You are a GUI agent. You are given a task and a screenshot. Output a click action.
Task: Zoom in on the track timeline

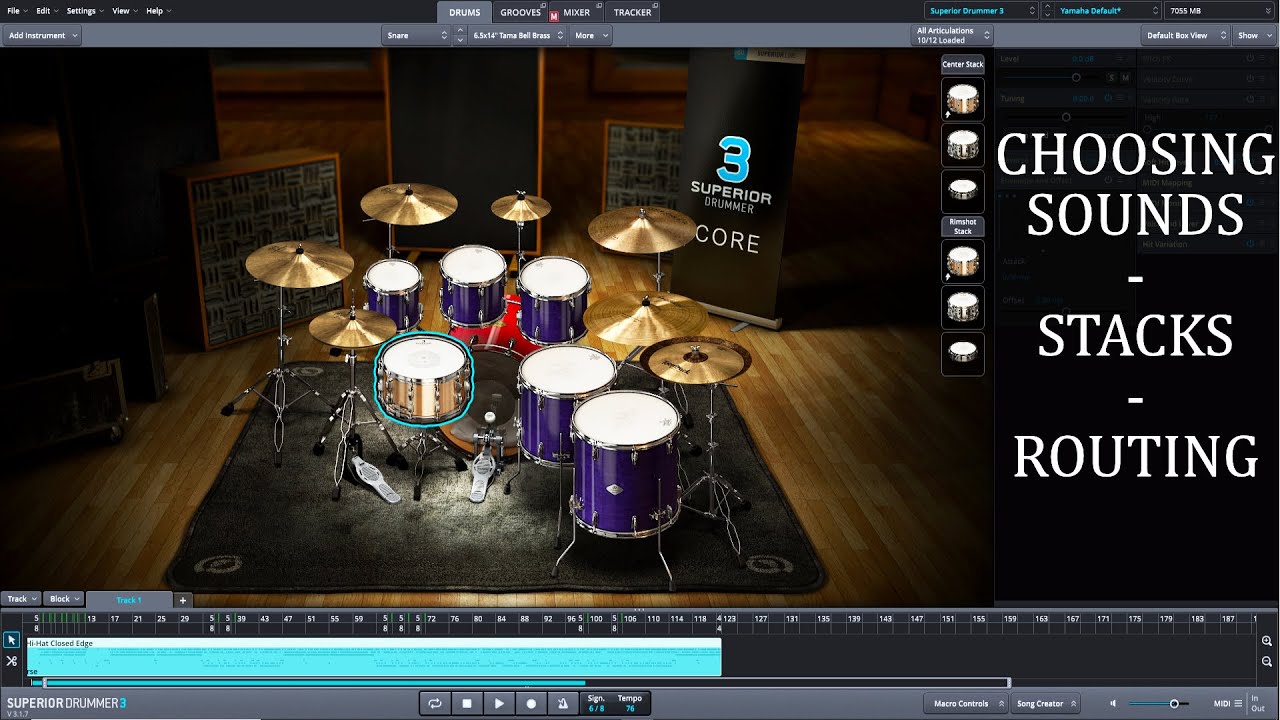click(x=1267, y=641)
